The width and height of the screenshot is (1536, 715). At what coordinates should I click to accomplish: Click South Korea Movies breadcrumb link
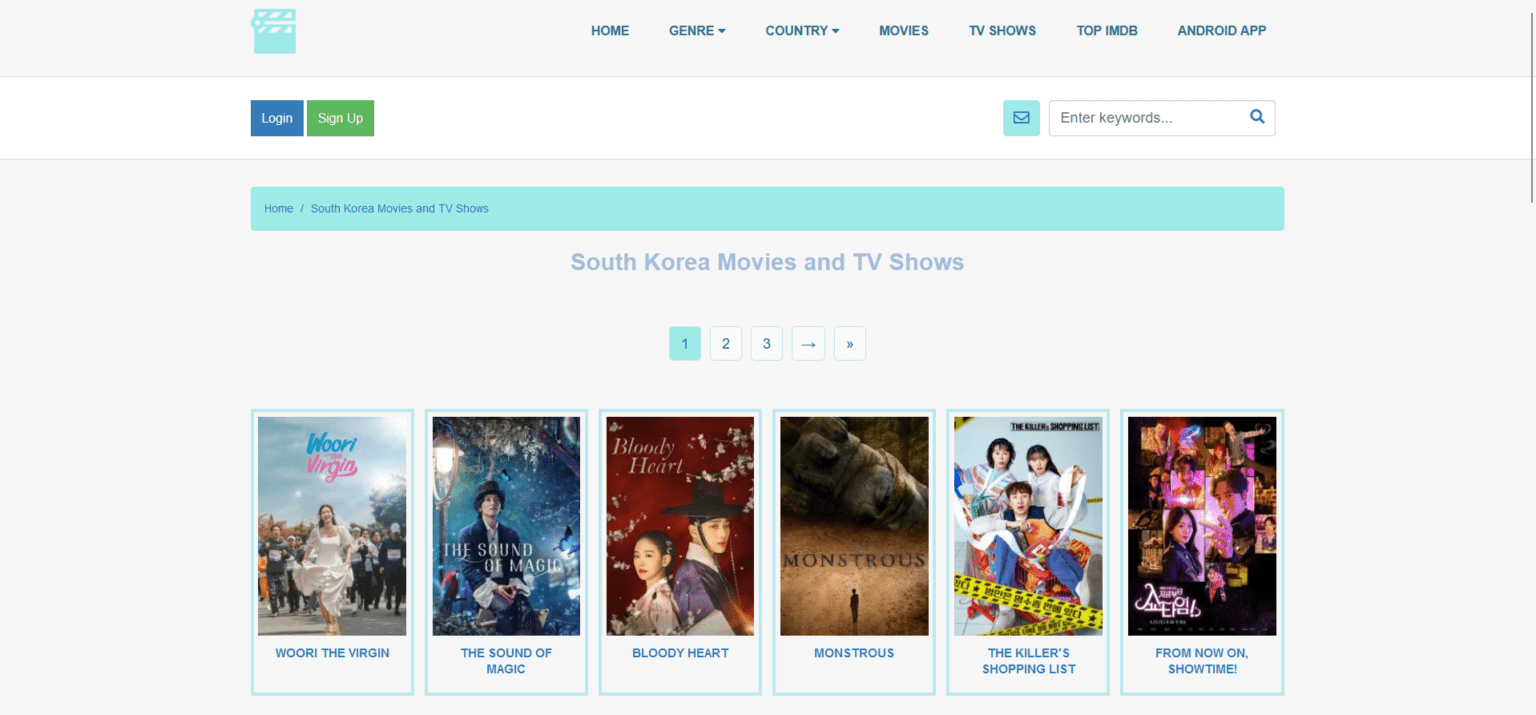(x=399, y=209)
